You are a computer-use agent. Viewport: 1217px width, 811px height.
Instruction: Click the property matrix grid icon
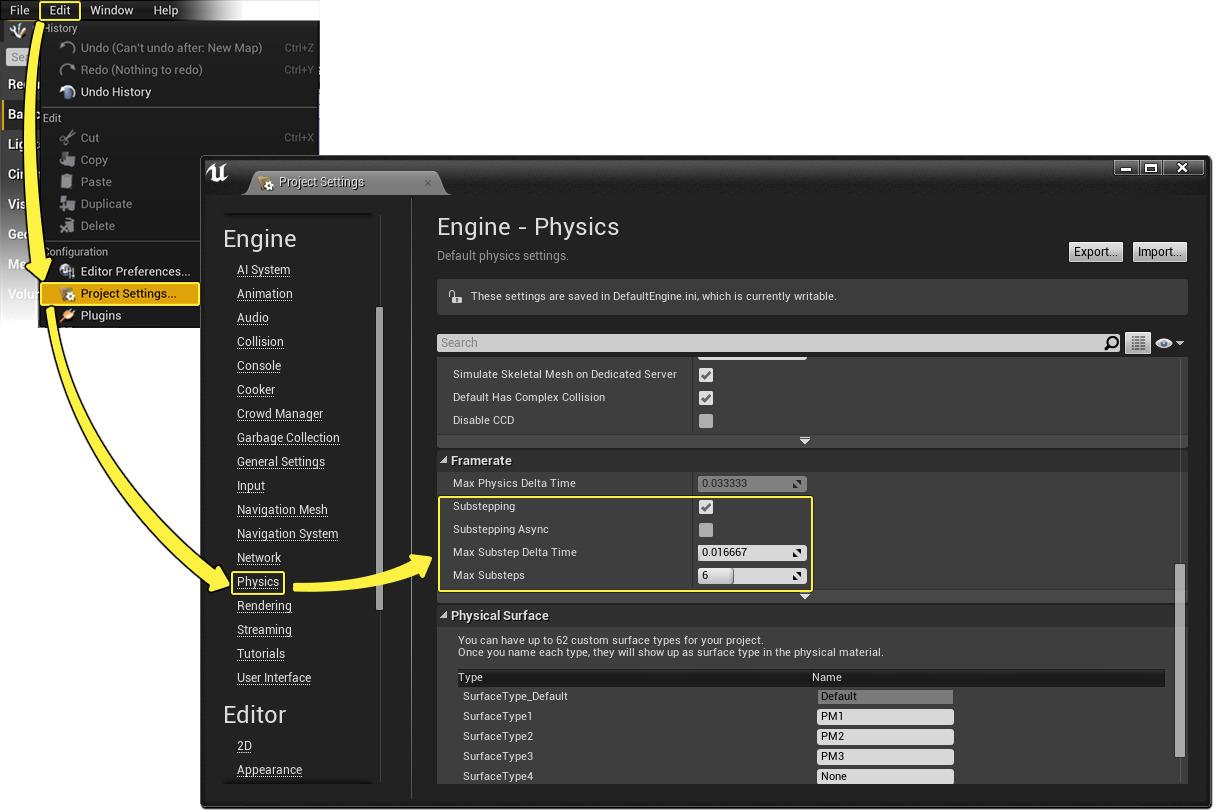(1137, 343)
